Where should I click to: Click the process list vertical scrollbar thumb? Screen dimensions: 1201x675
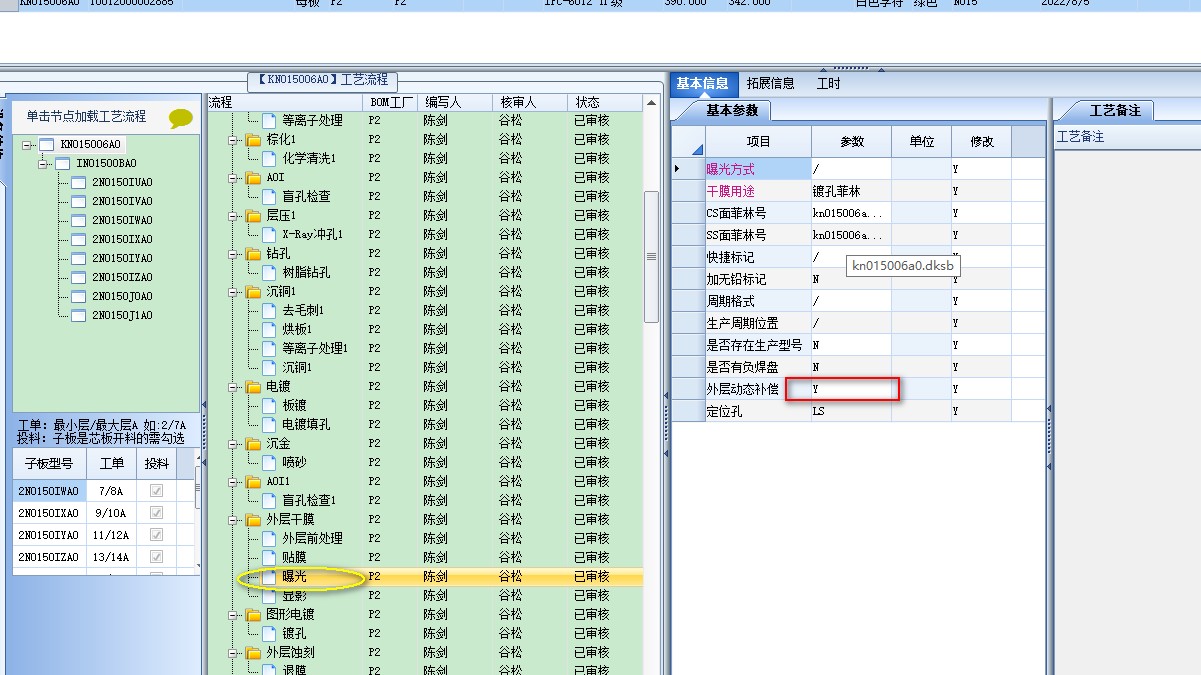click(x=651, y=256)
